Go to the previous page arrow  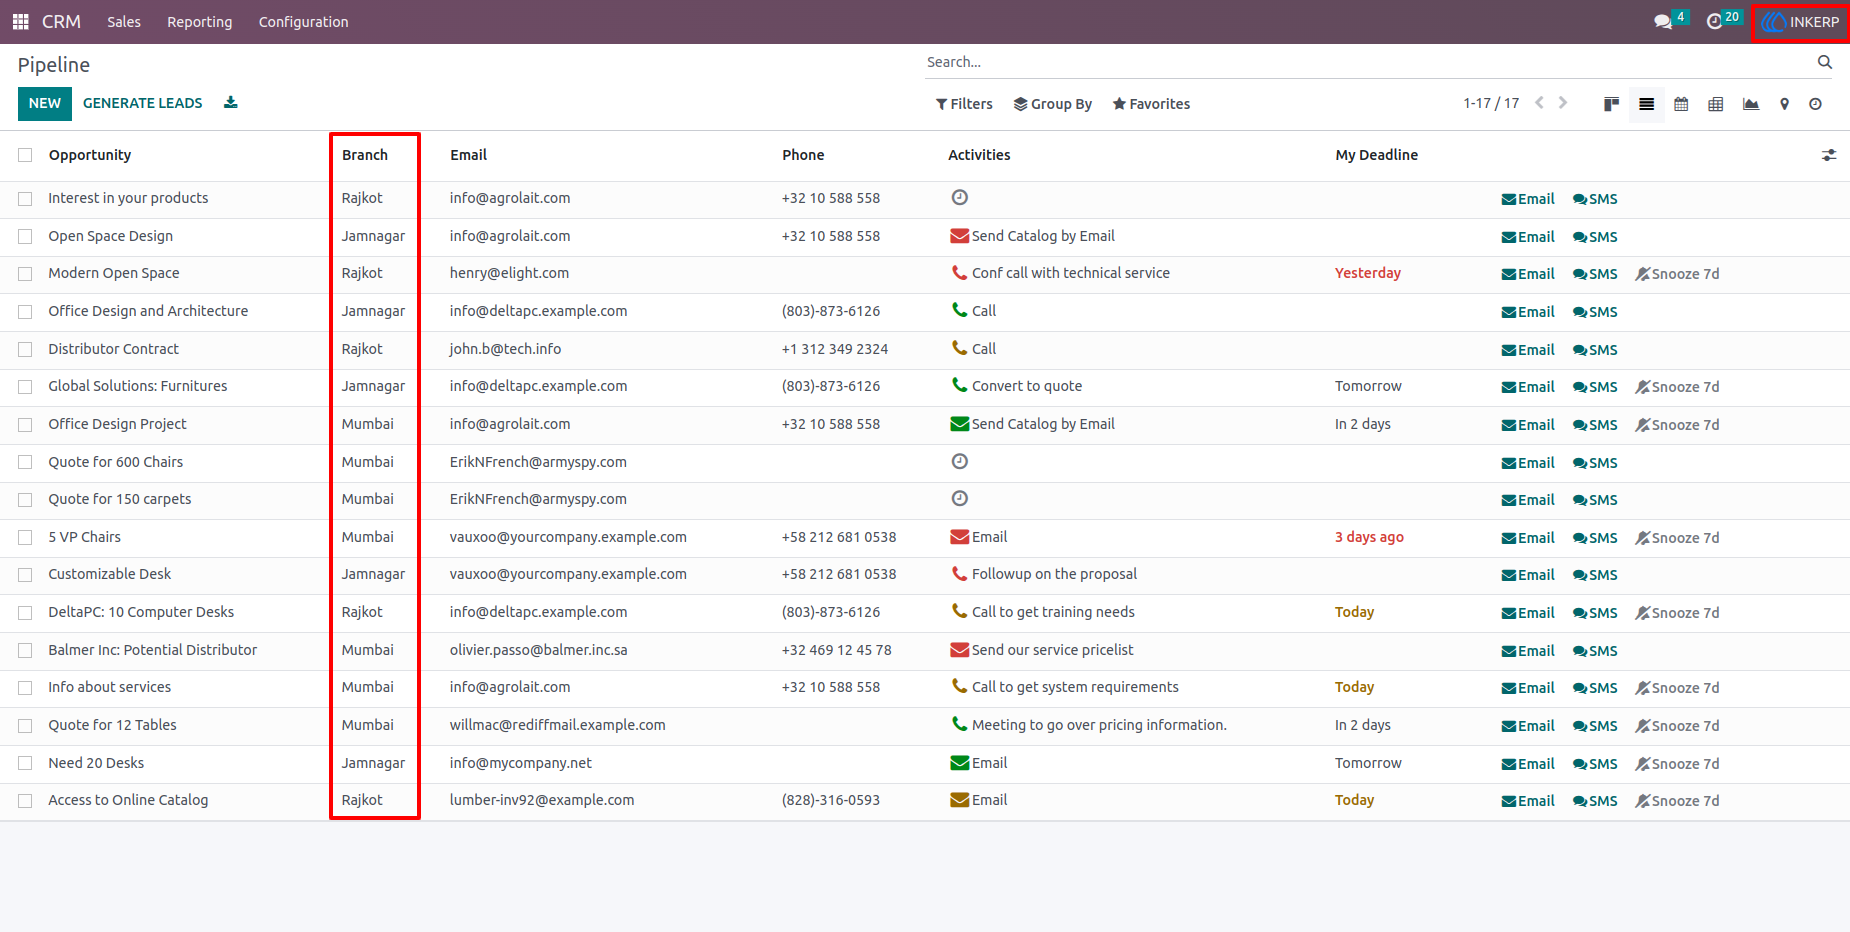[1539, 102]
